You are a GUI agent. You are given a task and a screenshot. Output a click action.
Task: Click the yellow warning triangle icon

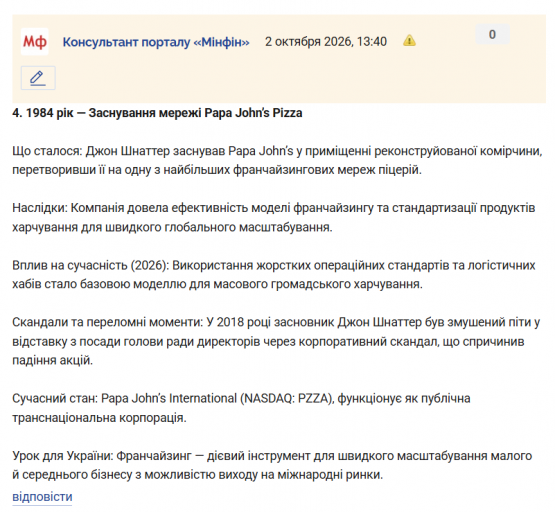pos(409,40)
